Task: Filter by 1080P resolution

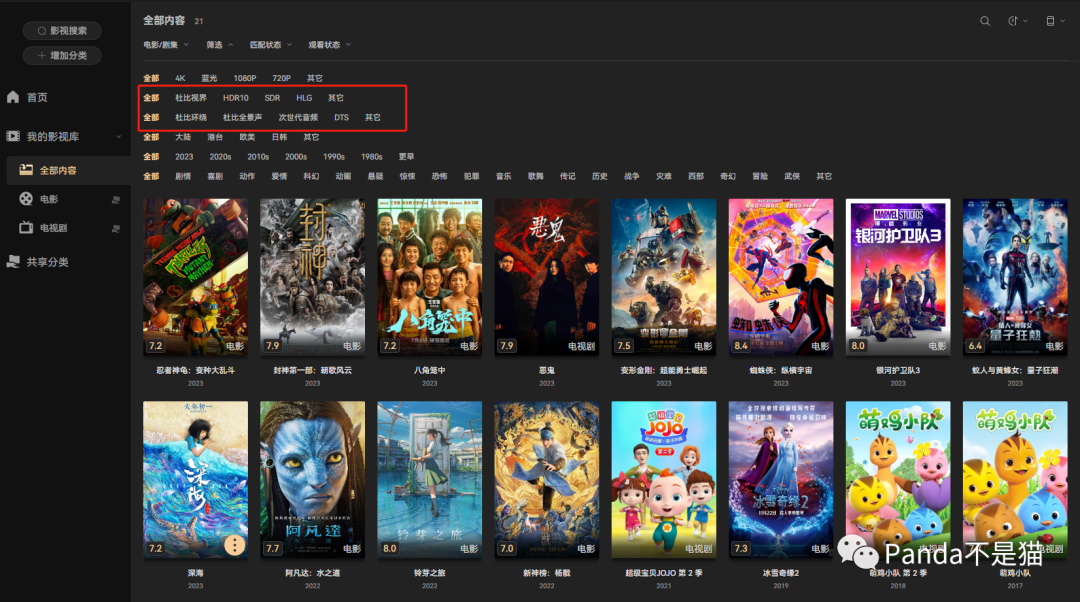Action: [x=245, y=79]
